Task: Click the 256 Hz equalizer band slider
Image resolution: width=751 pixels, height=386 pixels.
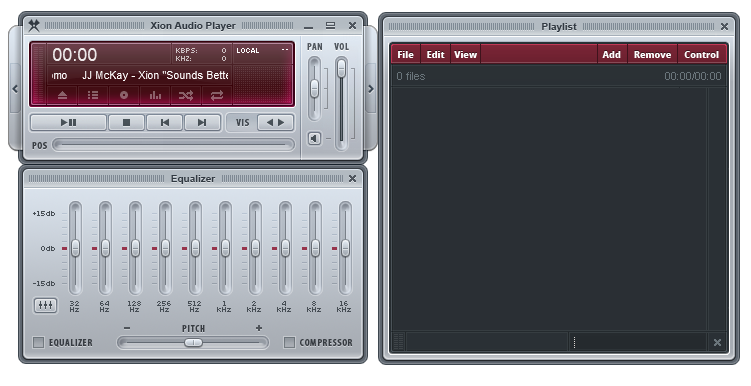Action: pos(165,248)
